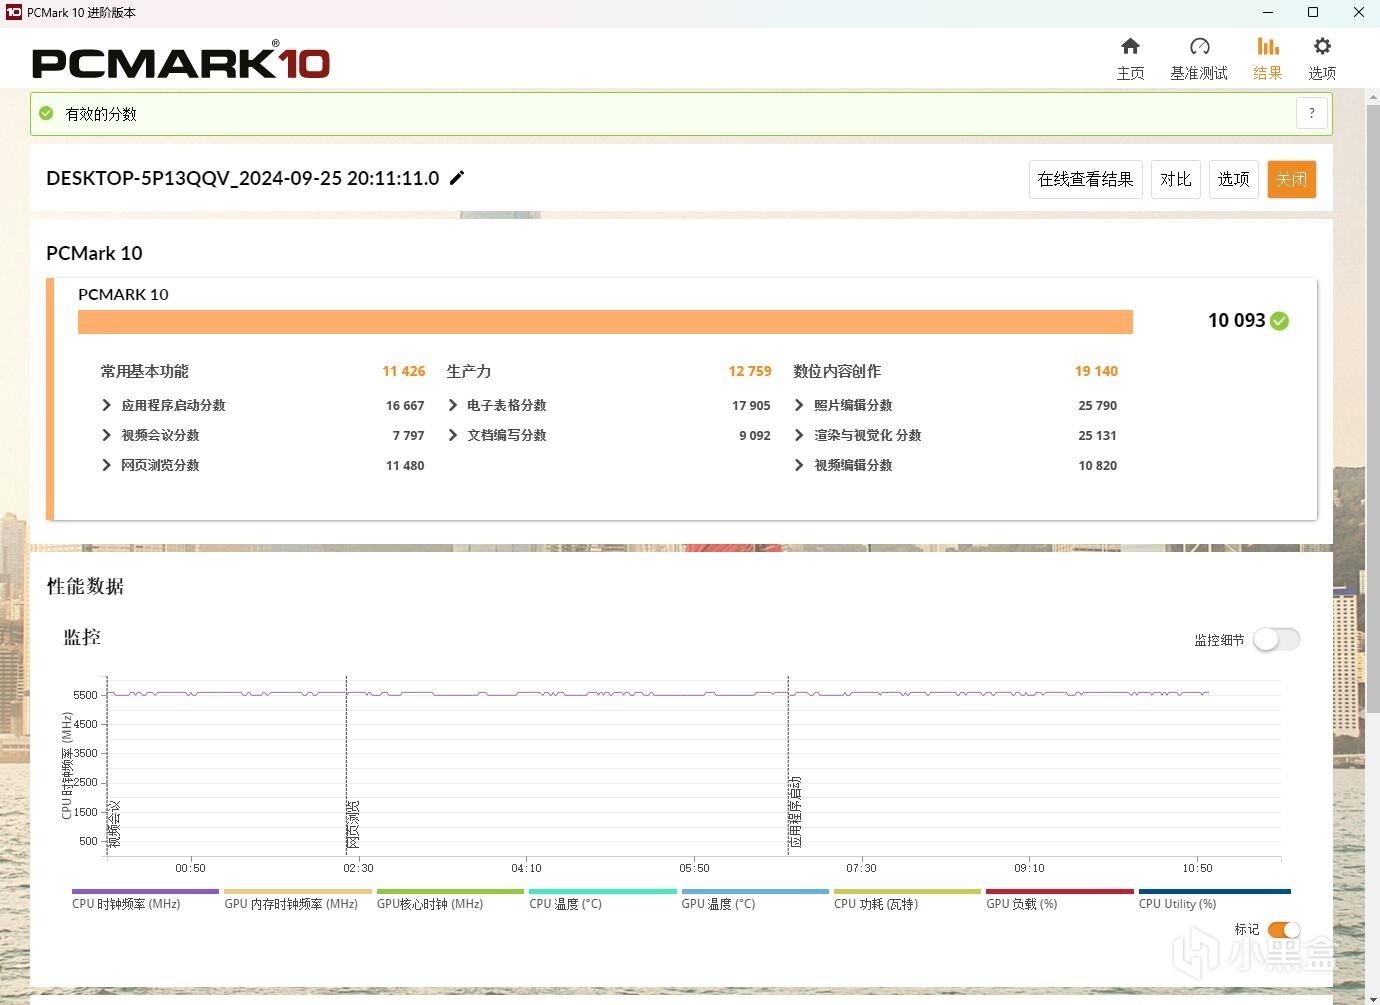Click the video conferencing (视频会议) chart marker
This screenshot has height=1005, width=1380.
[x=114, y=824]
